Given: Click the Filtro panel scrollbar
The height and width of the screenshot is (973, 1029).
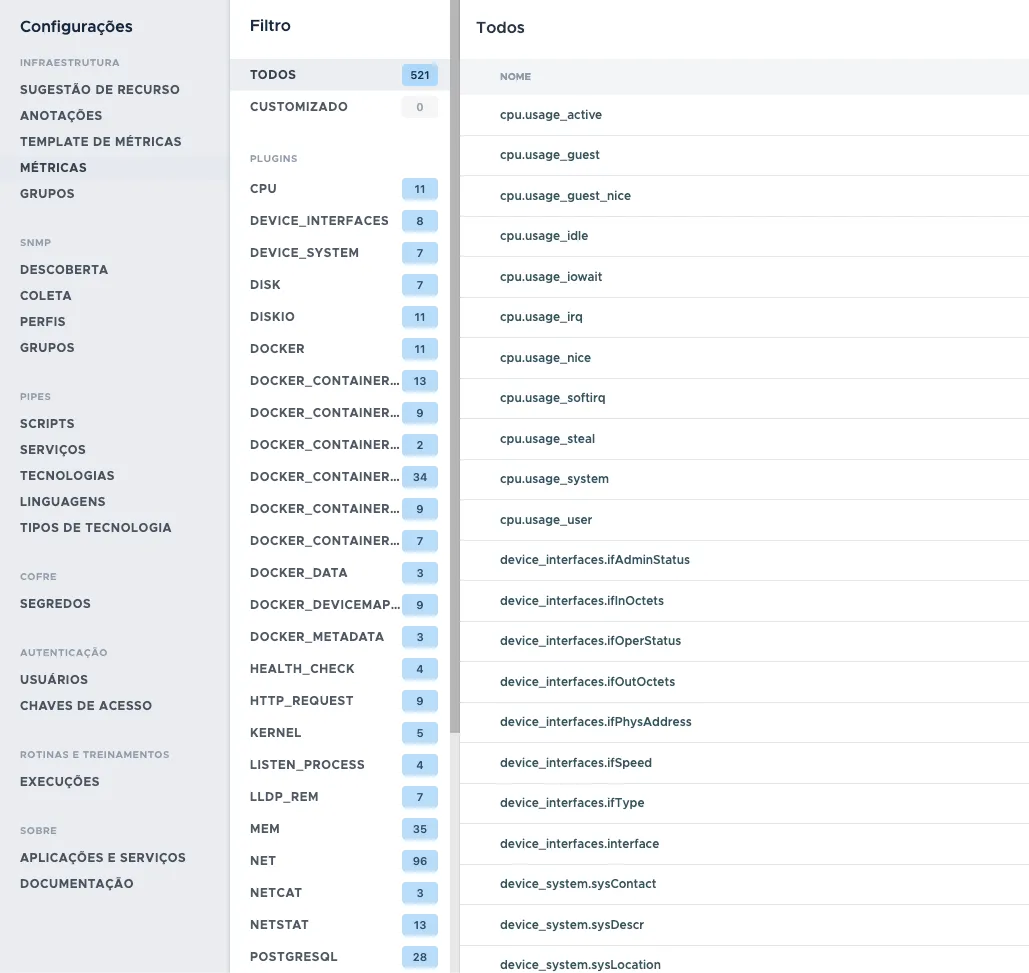Looking at the screenshot, I should 455,366.
